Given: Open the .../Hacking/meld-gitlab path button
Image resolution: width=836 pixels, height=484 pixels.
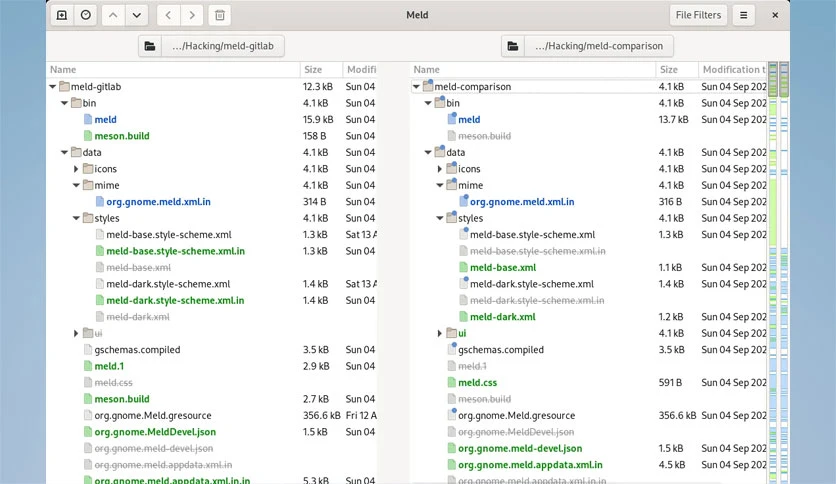Looking at the screenshot, I should (223, 46).
